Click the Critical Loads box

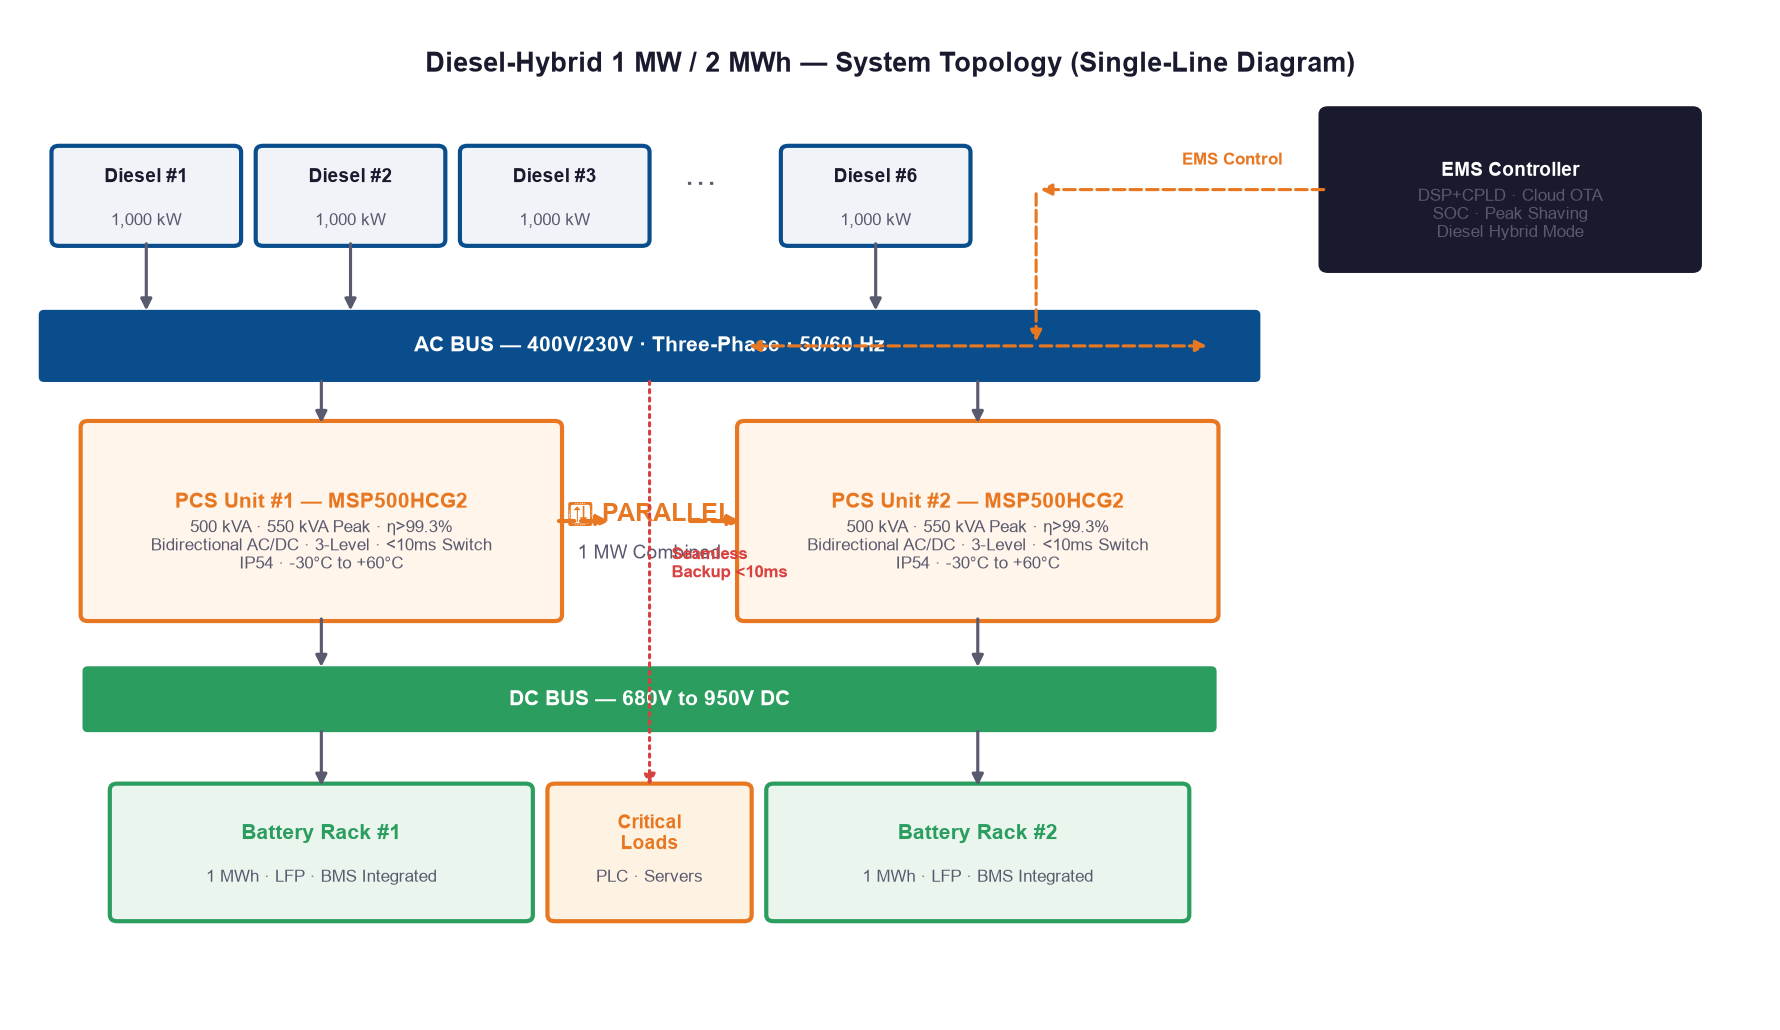coord(649,852)
